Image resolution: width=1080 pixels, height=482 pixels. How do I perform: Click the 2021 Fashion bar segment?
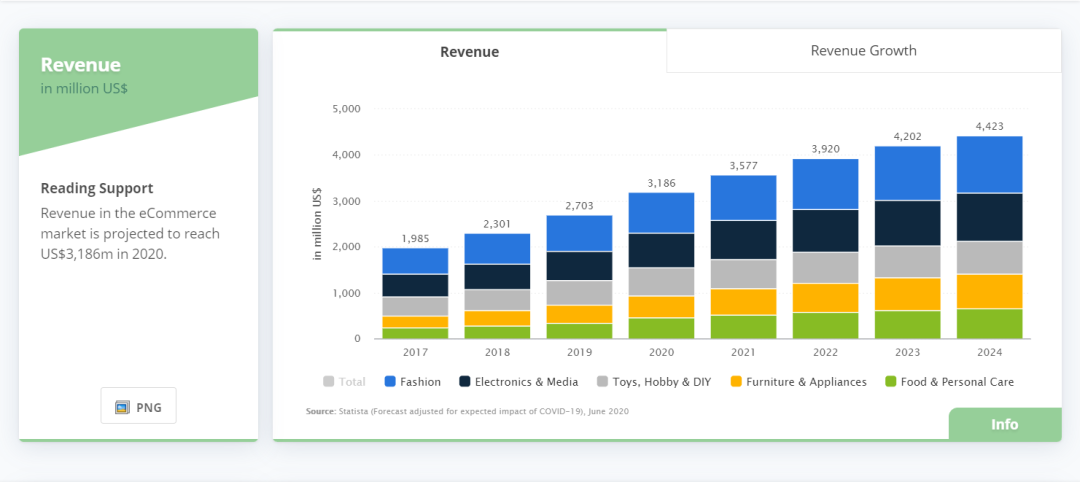tap(743, 198)
